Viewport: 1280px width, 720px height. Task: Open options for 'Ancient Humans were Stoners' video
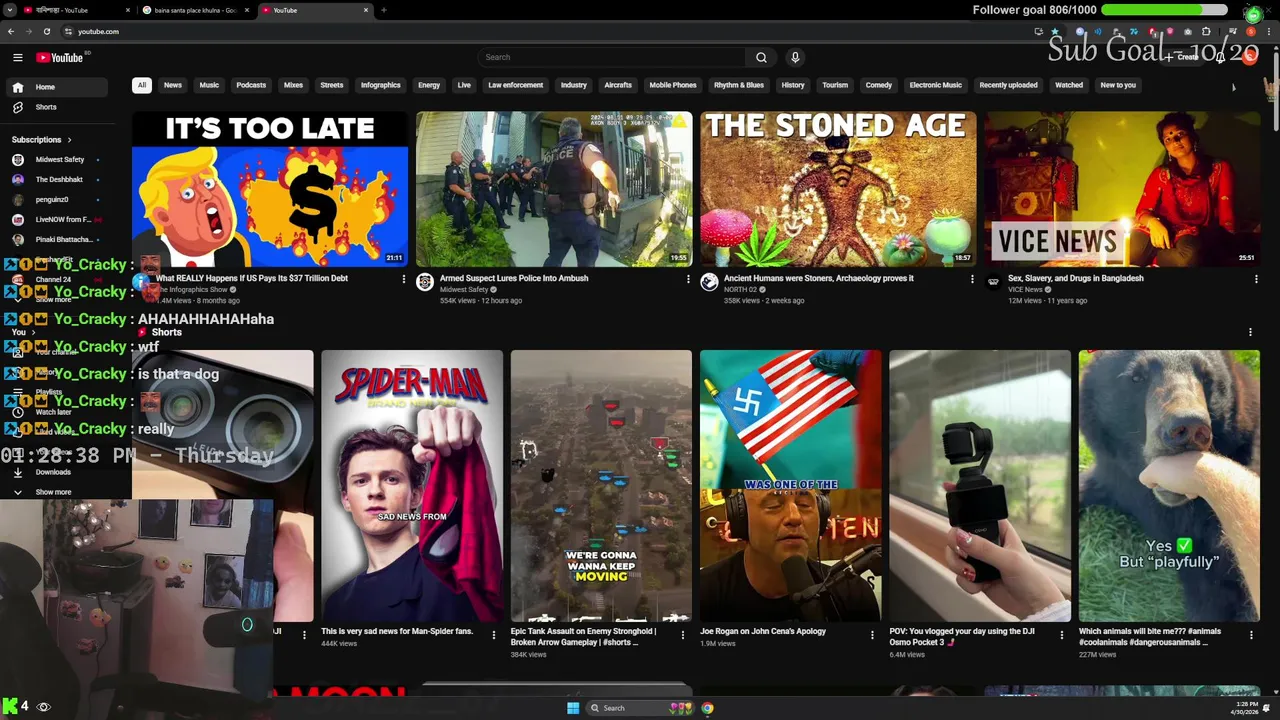pos(972,279)
